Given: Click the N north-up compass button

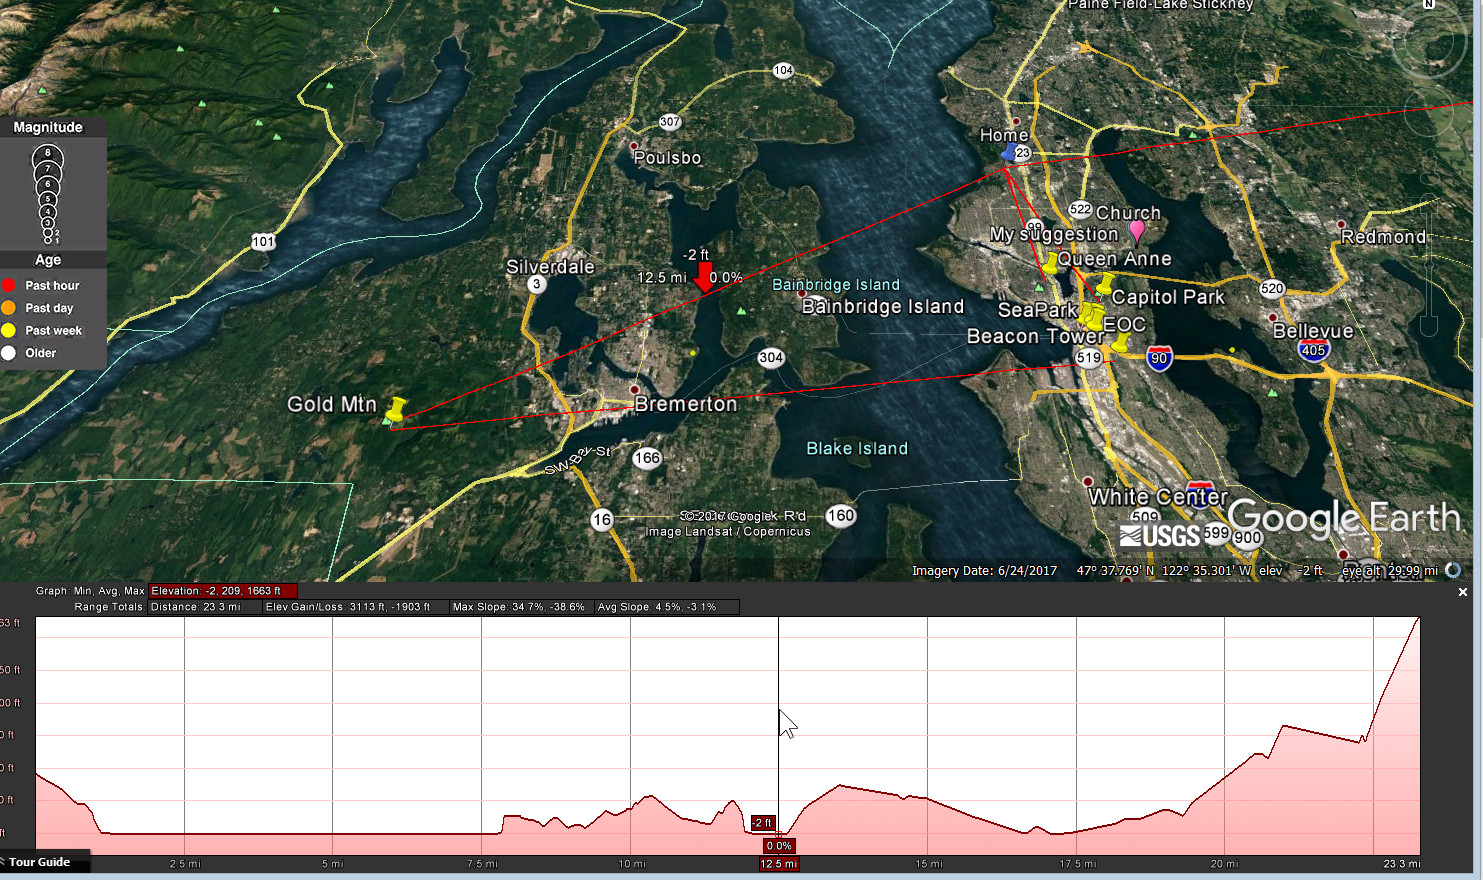Looking at the screenshot, I should click(1429, 5).
